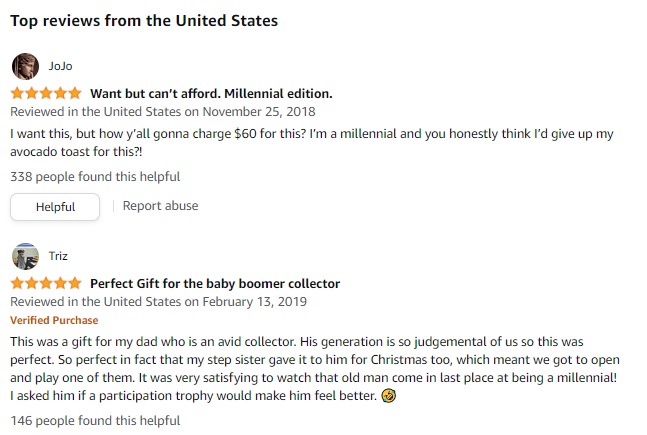Open reviewer Triz's profile name
The image size is (647, 435).
(x=58, y=256)
